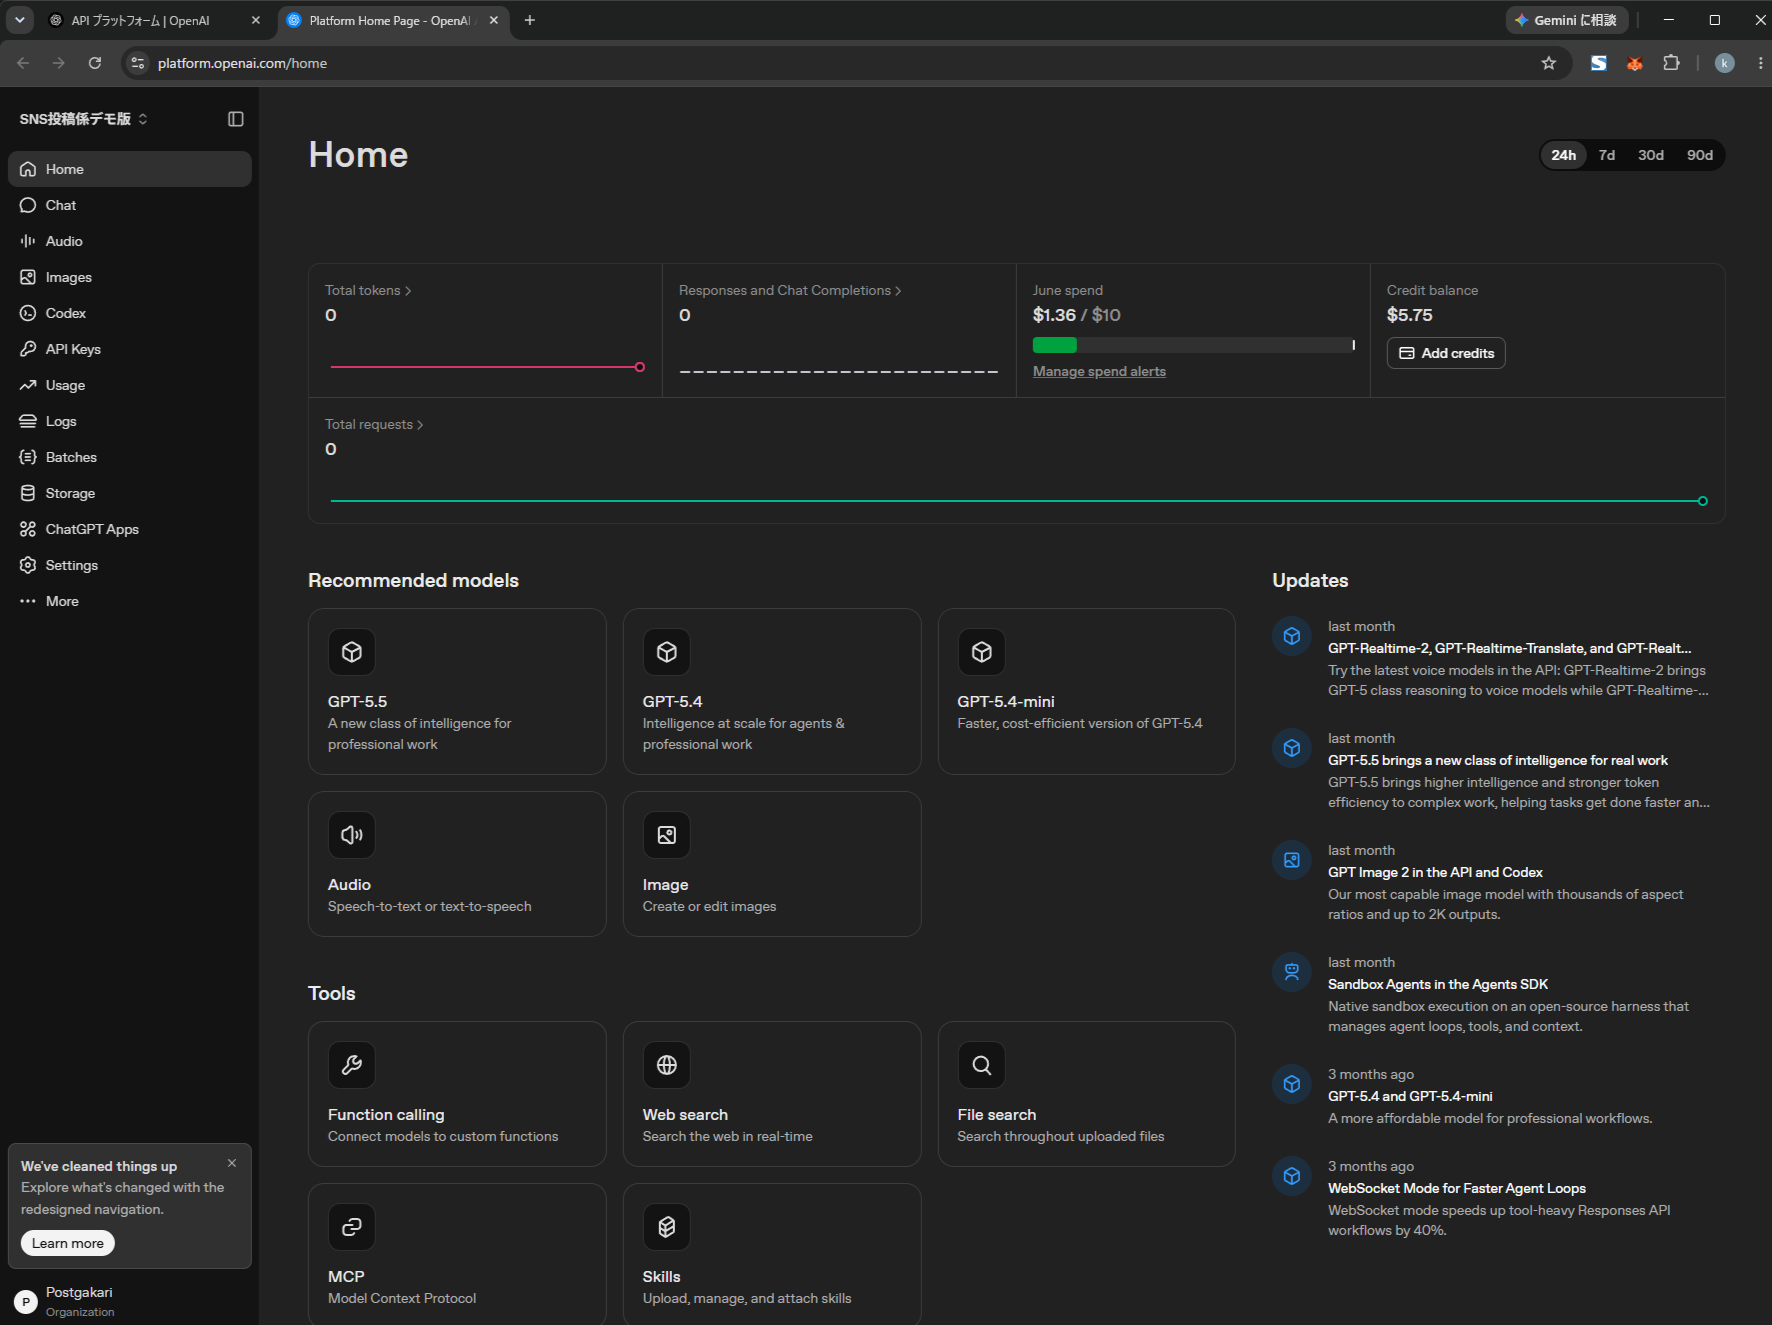1772x1325 pixels.
Task: Open the Function calling tool card
Action: click(457, 1094)
